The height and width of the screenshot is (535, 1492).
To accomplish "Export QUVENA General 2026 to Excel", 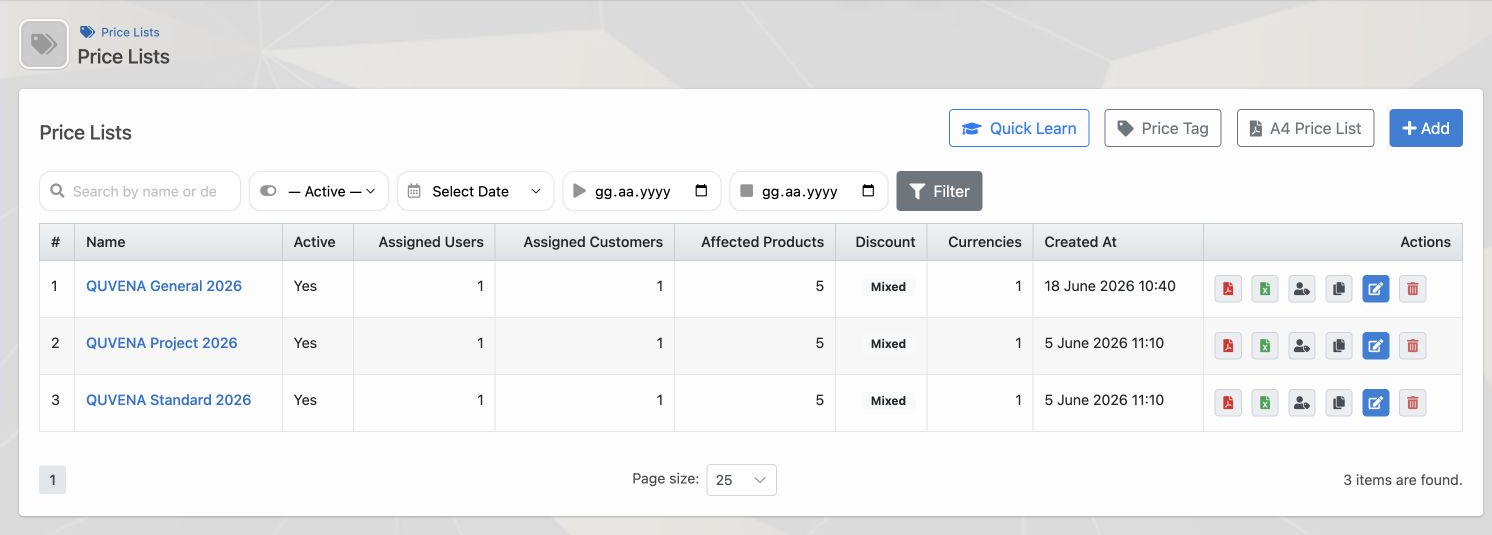I will click(1265, 289).
